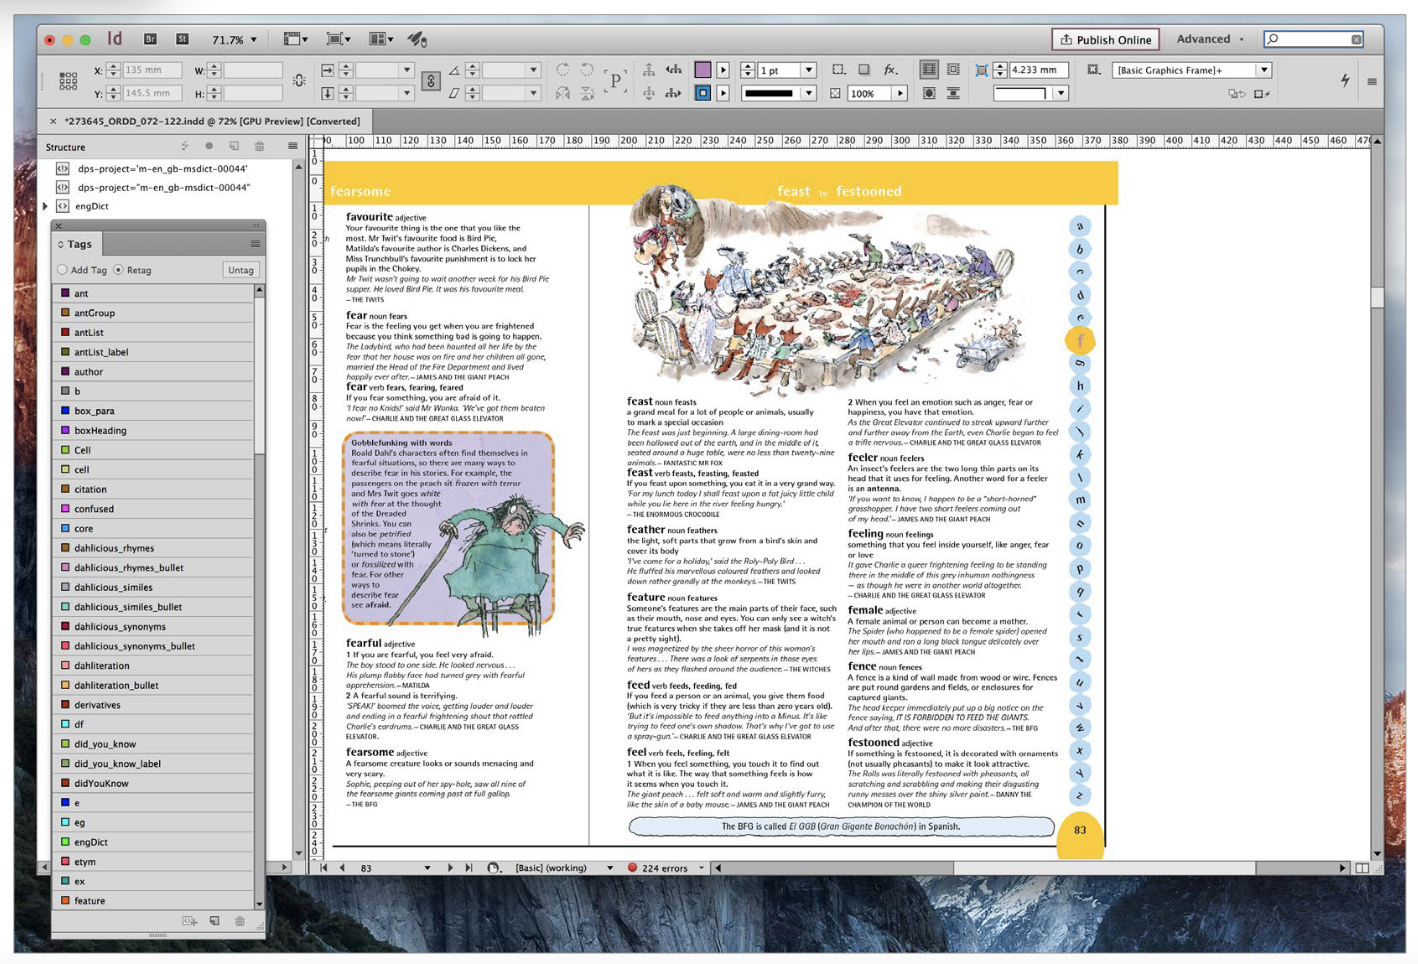Click rotate 90° clockwise icon
The image size is (1418, 964).
(x=563, y=70)
